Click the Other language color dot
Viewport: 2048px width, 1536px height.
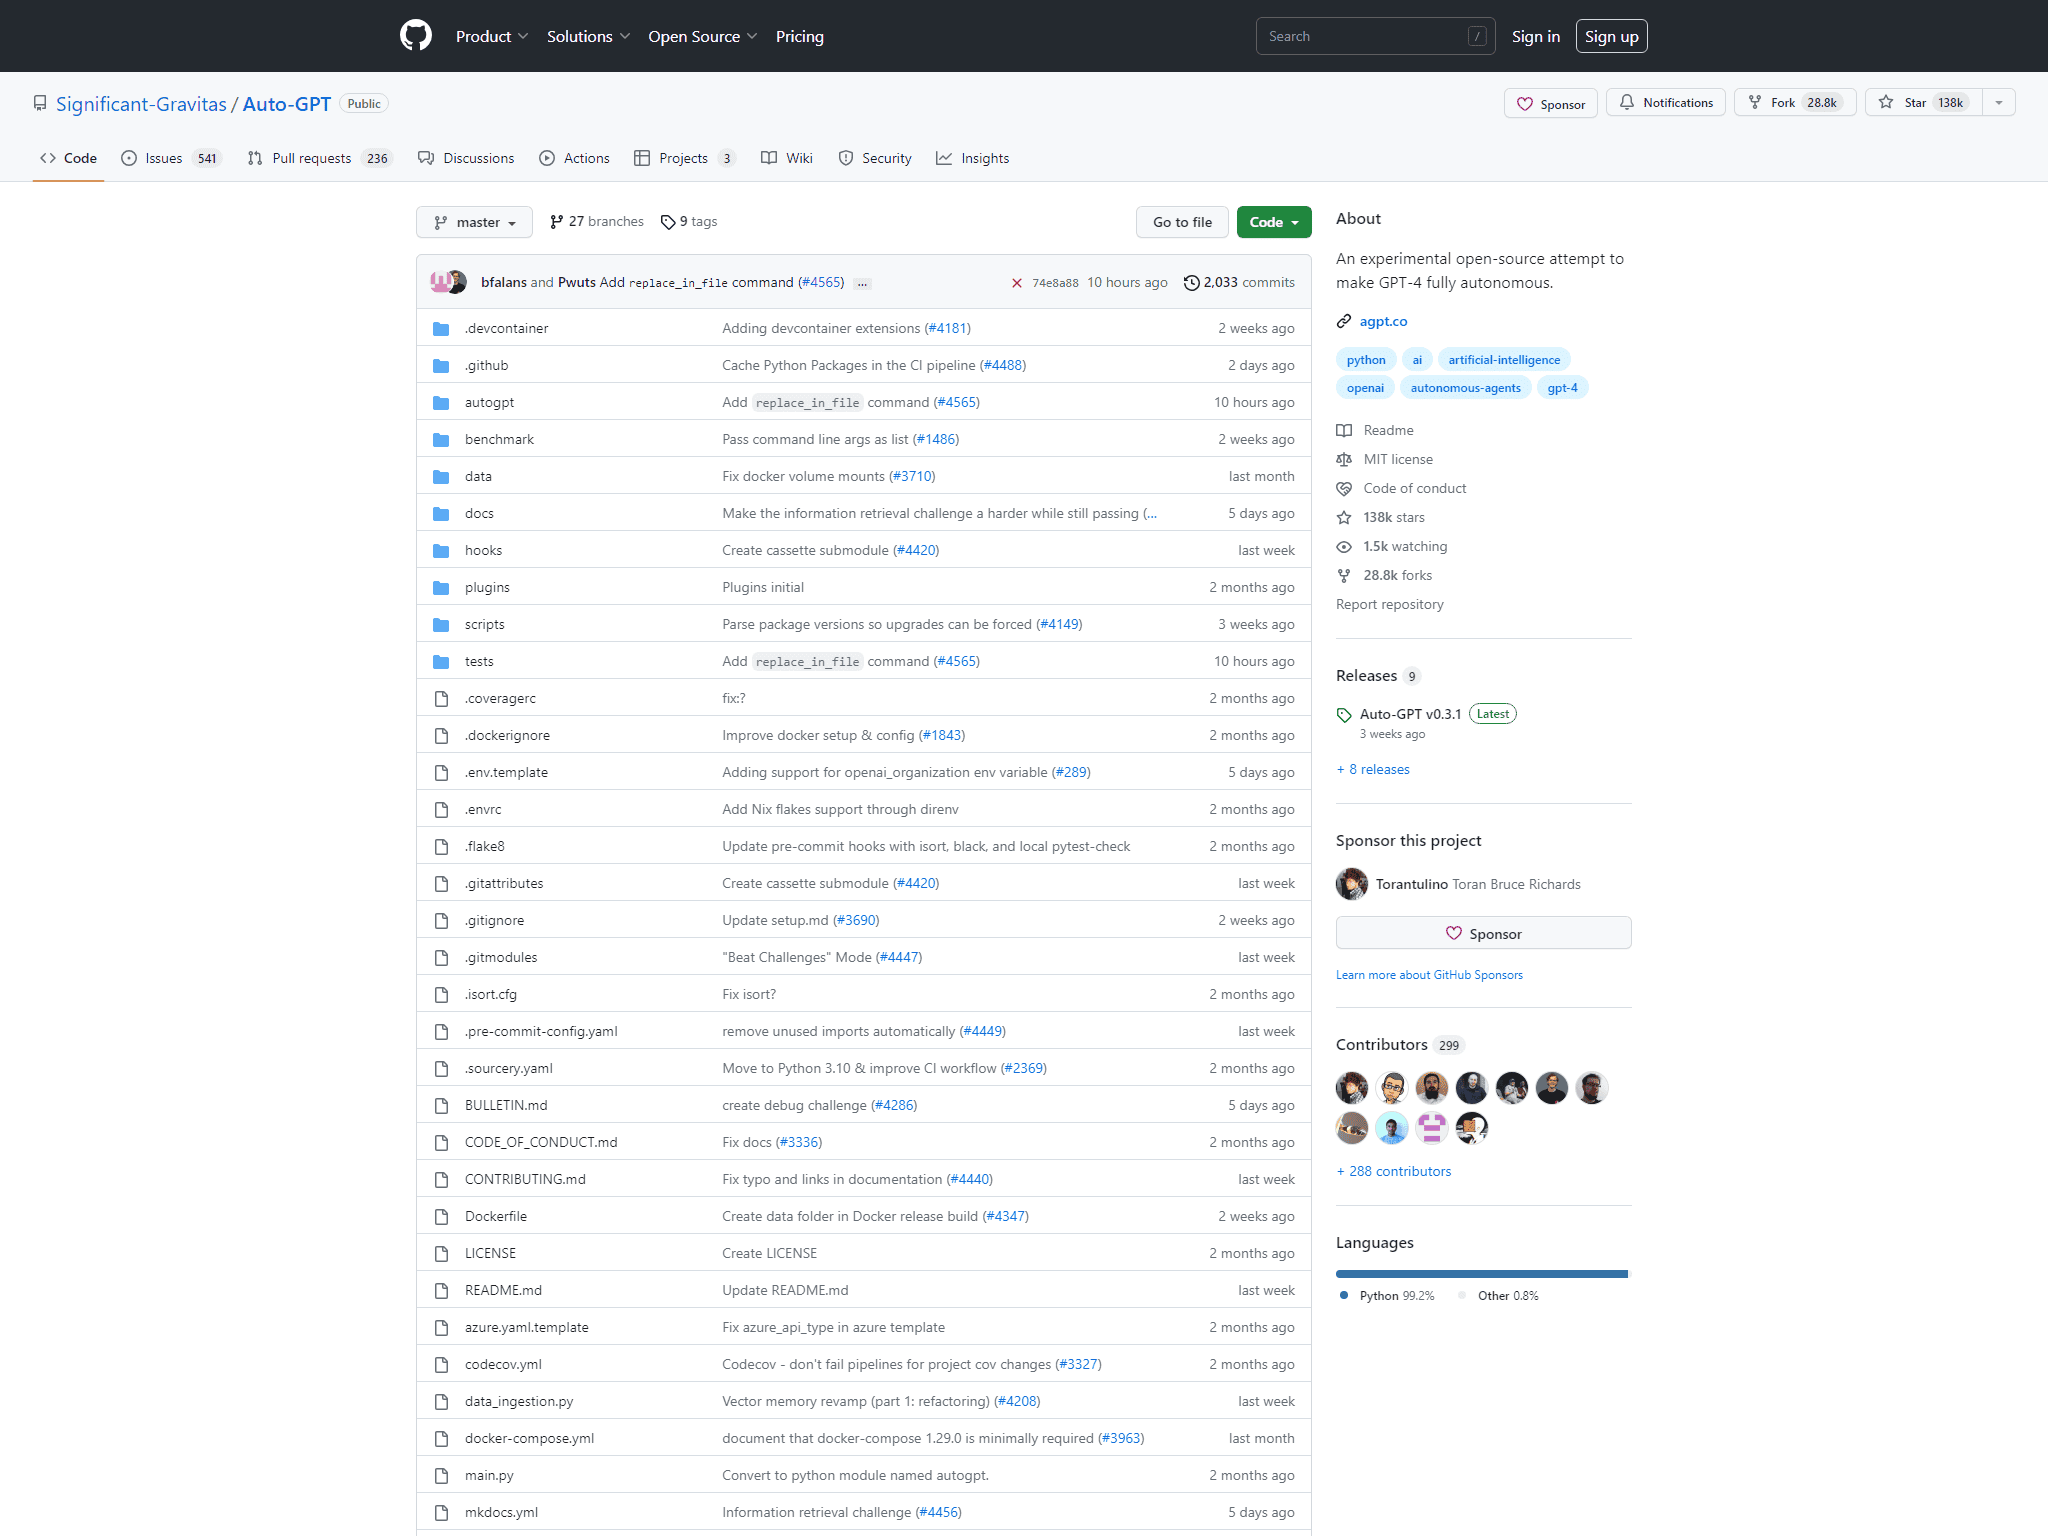(x=1462, y=1295)
